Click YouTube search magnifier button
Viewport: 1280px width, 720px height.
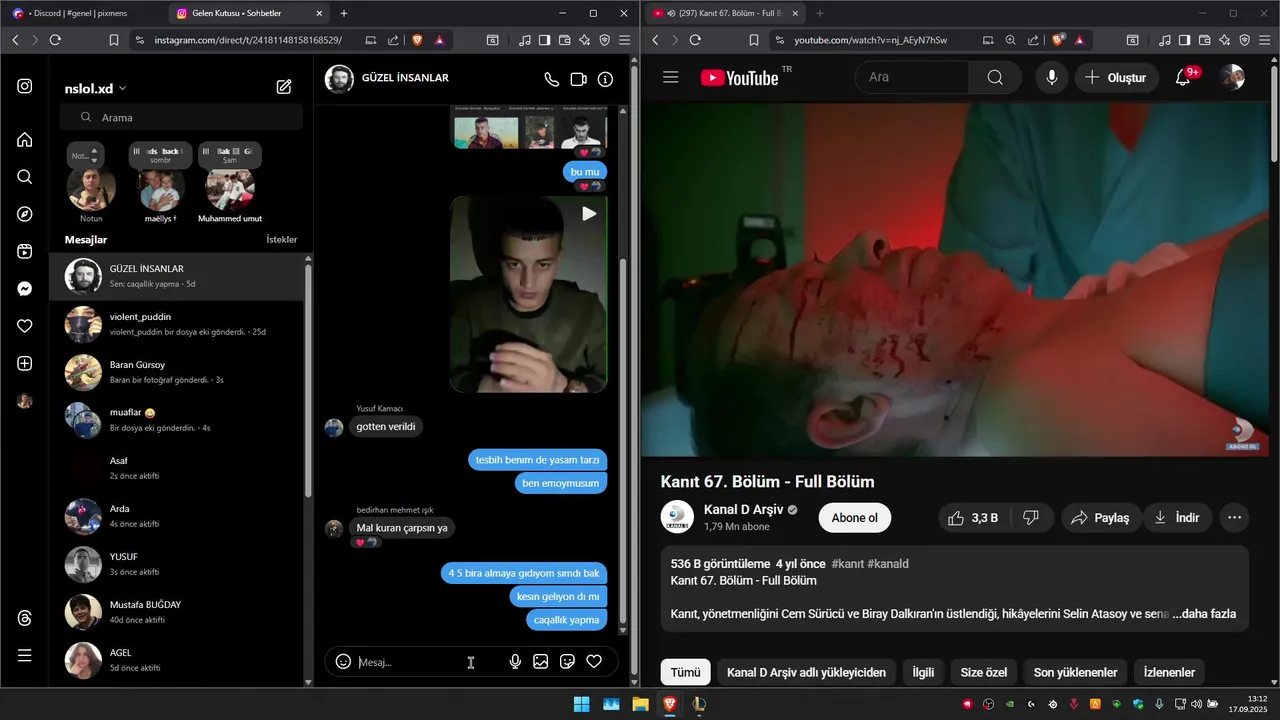click(995, 77)
